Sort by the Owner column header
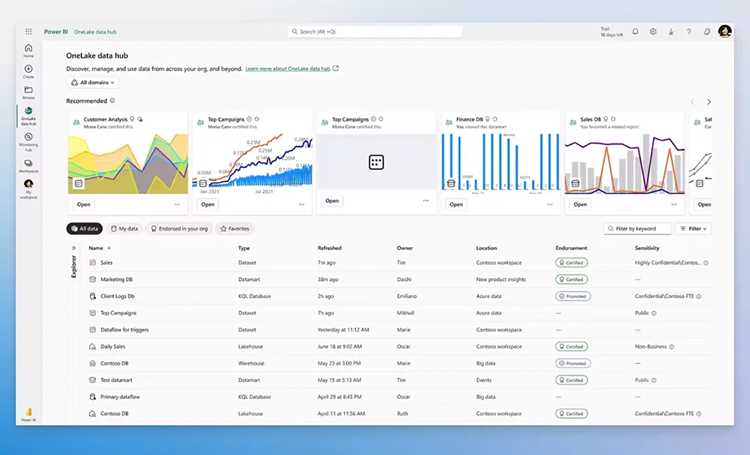750x455 pixels. pos(404,248)
